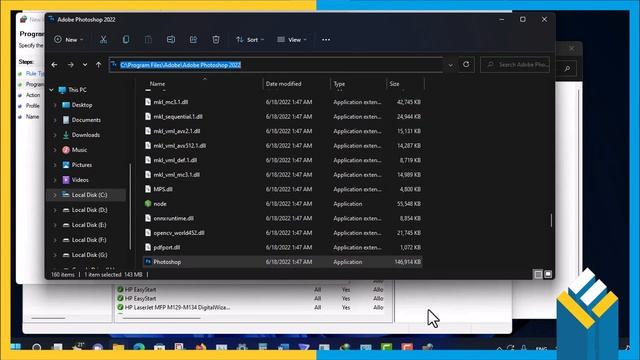640x360 pixels.
Task: Click the file list vertical scrollbar thumb
Action: click(551, 220)
